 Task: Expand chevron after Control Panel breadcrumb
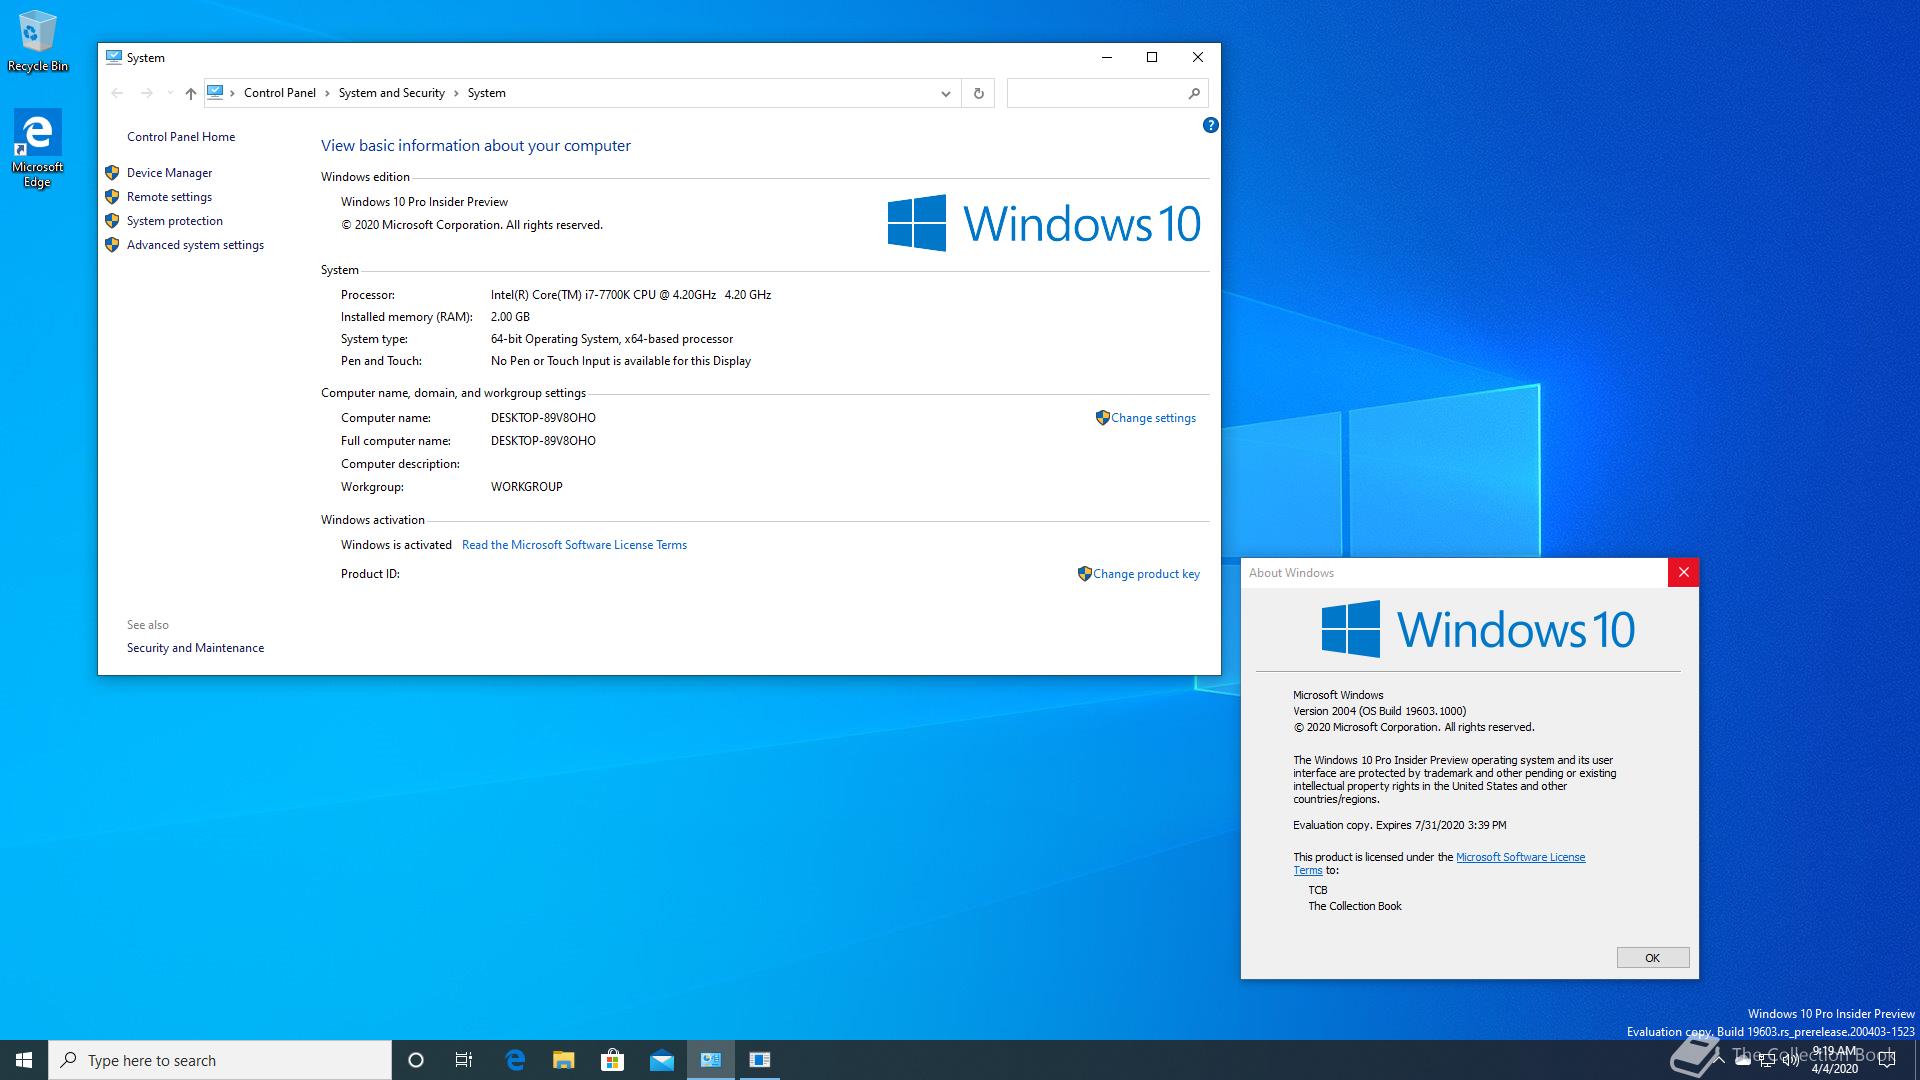[327, 93]
